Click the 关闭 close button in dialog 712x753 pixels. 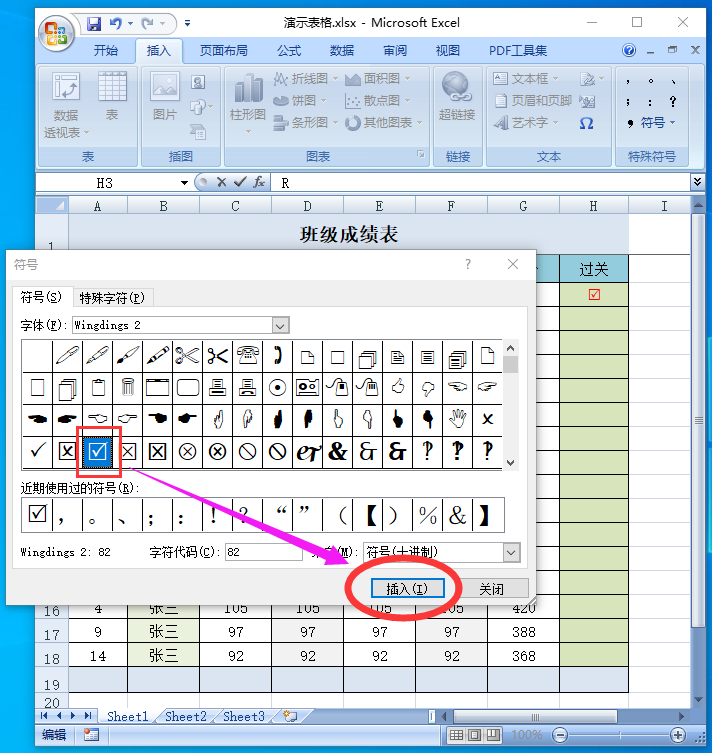coord(492,589)
